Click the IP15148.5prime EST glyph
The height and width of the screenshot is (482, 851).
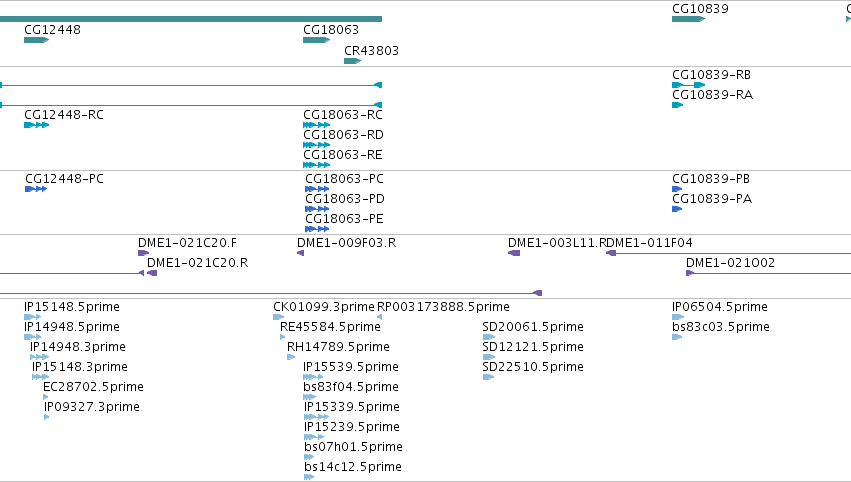click(x=33, y=317)
